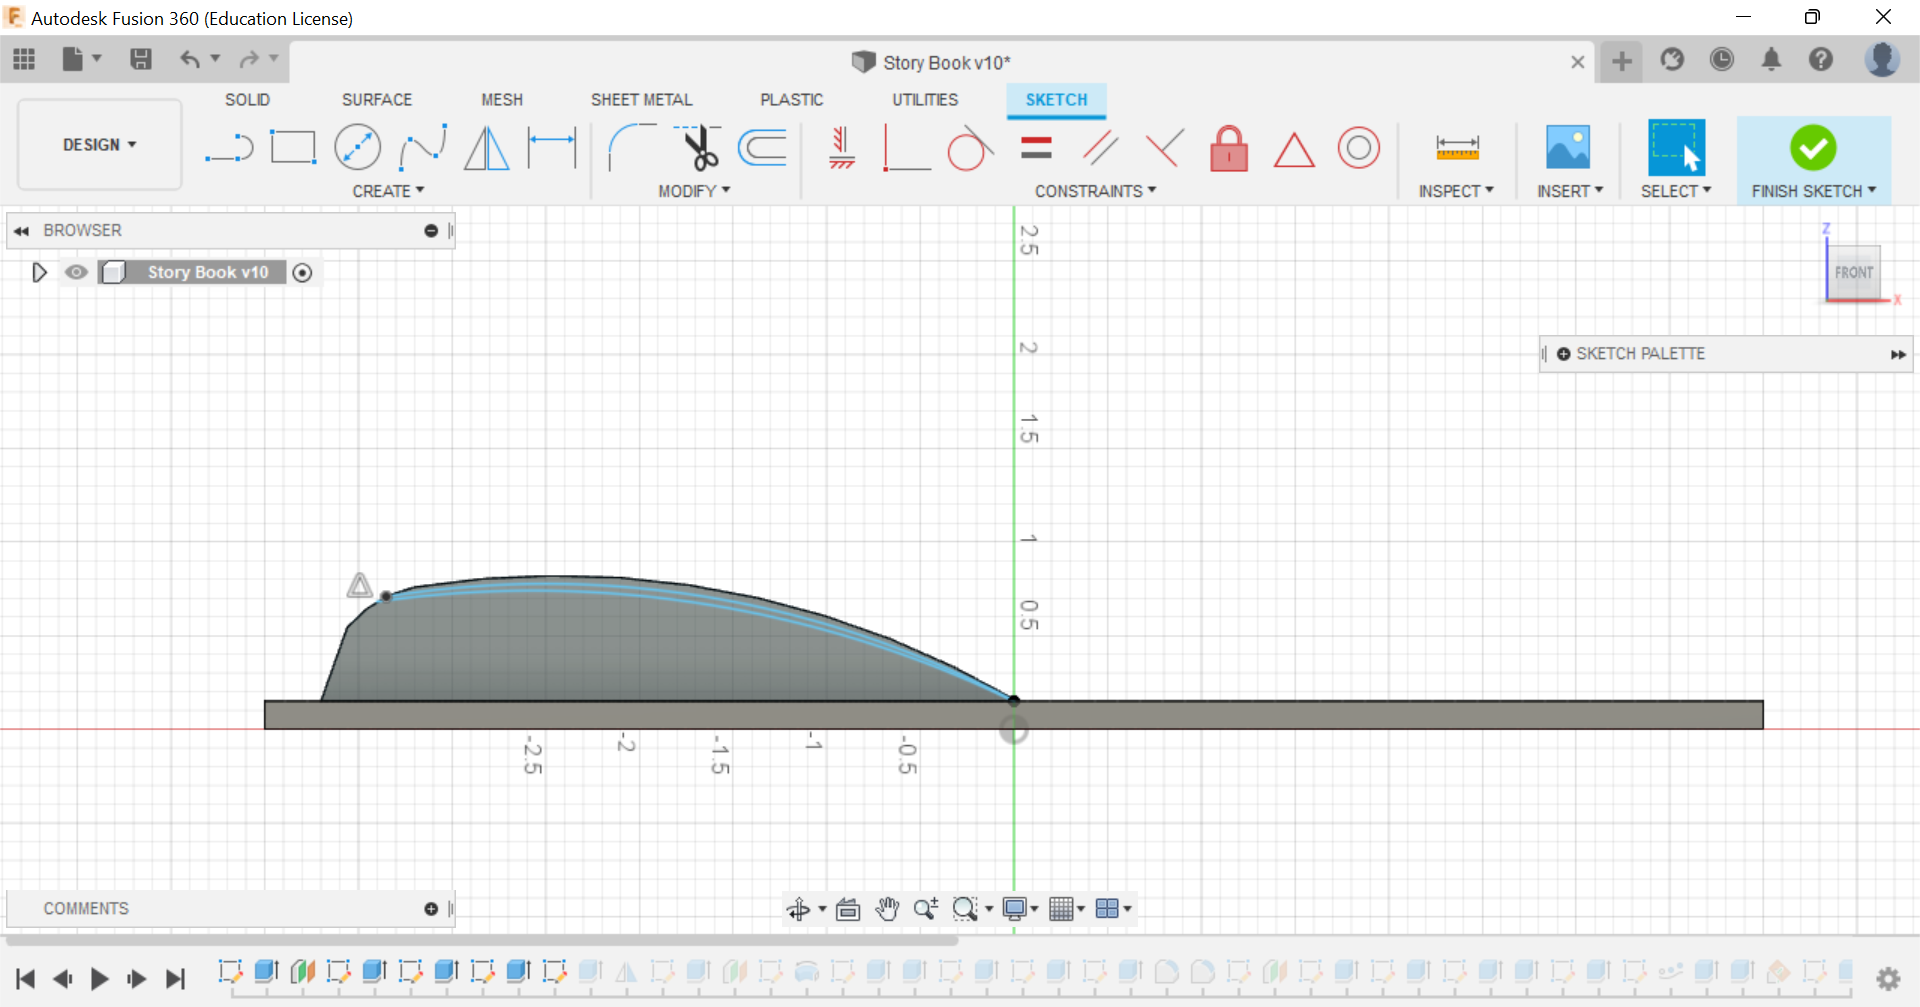1920x1007 pixels.
Task: Save the document
Action: [x=141, y=60]
